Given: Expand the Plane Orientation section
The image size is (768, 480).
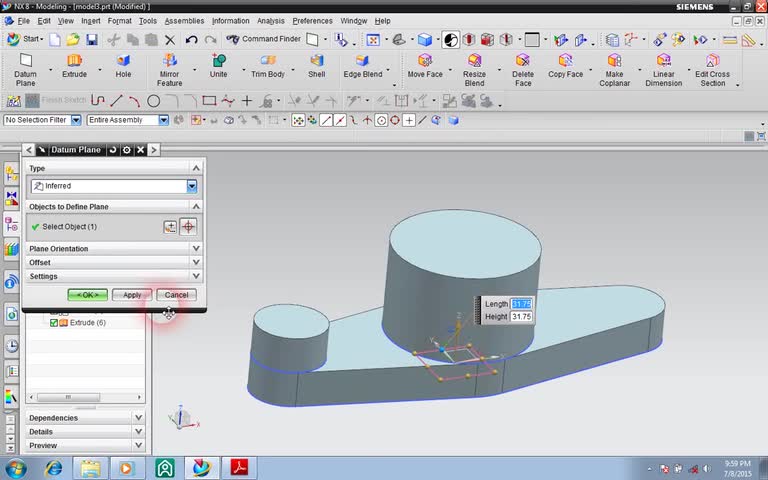Looking at the screenshot, I should pos(112,249).
